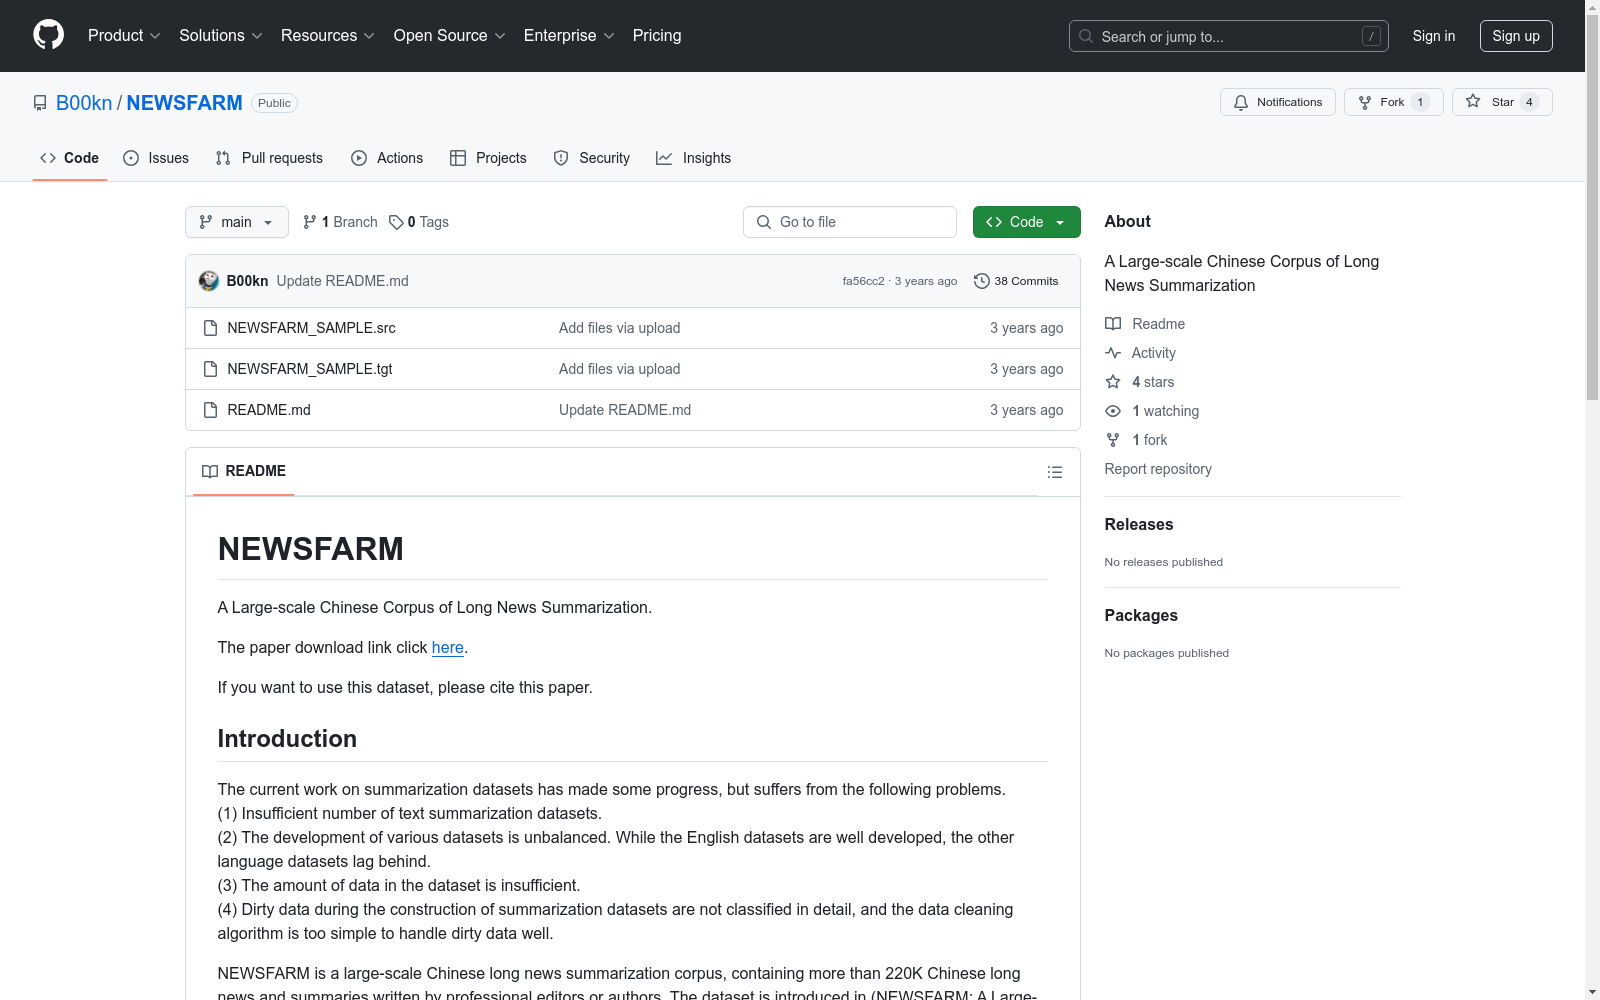The height and width of the screenshot is (1000, 1600).
Task: Open the README outline list icon
Action: point(1054,472)
